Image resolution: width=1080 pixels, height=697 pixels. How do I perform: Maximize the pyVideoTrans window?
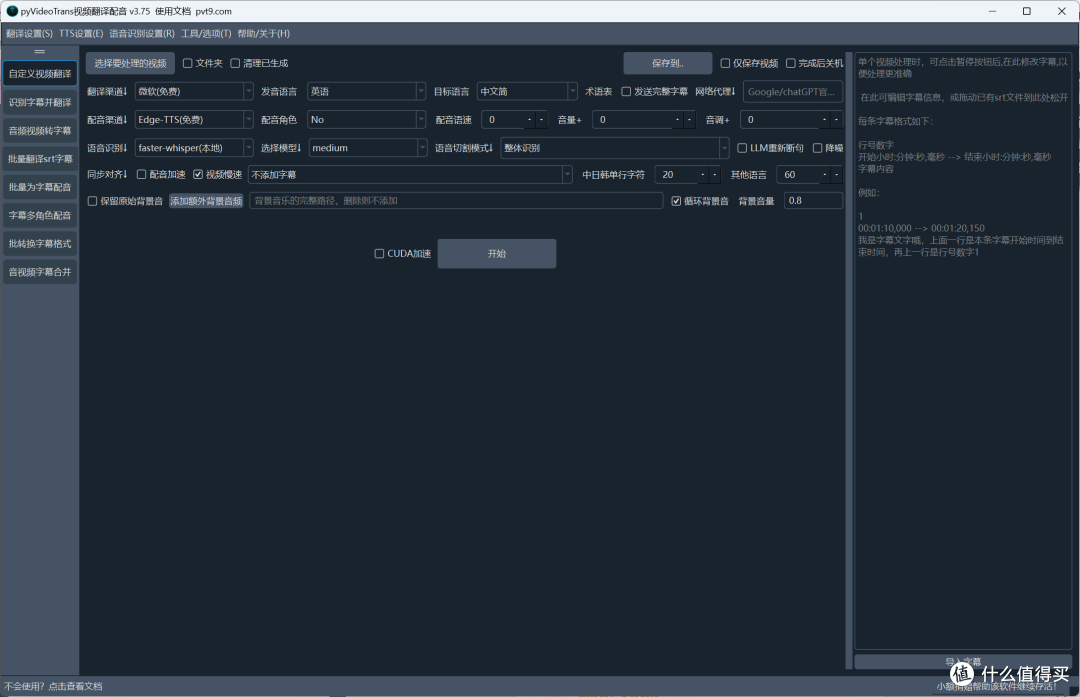click(x=1026, y=11)
